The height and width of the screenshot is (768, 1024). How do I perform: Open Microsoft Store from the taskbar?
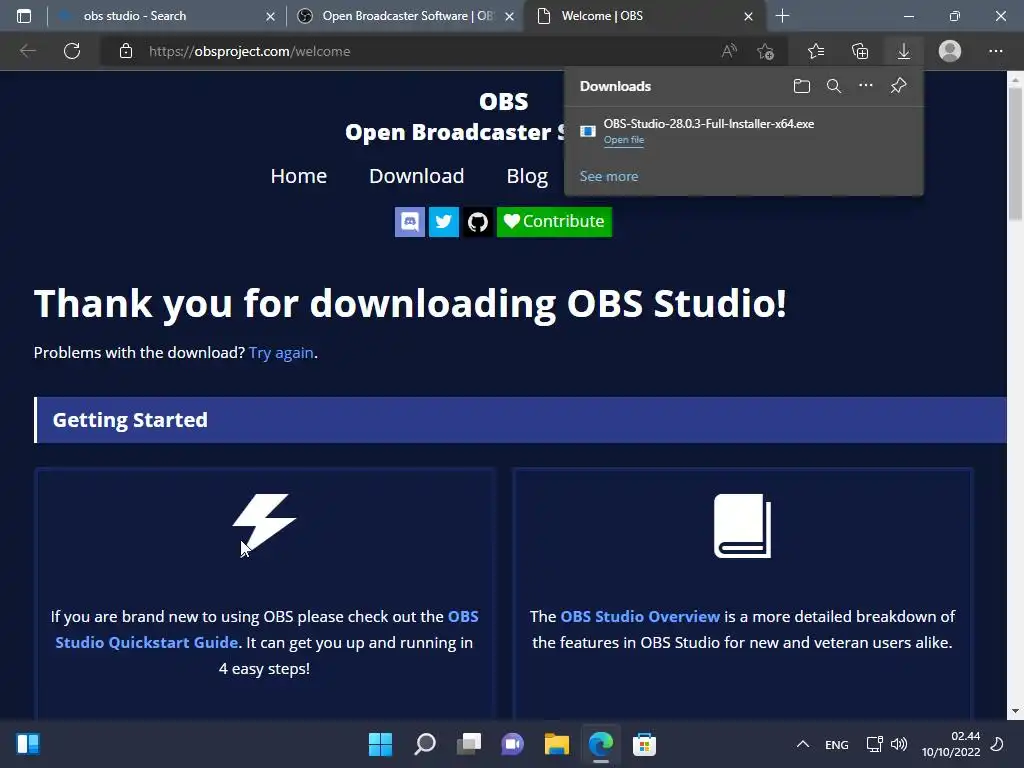644,744
